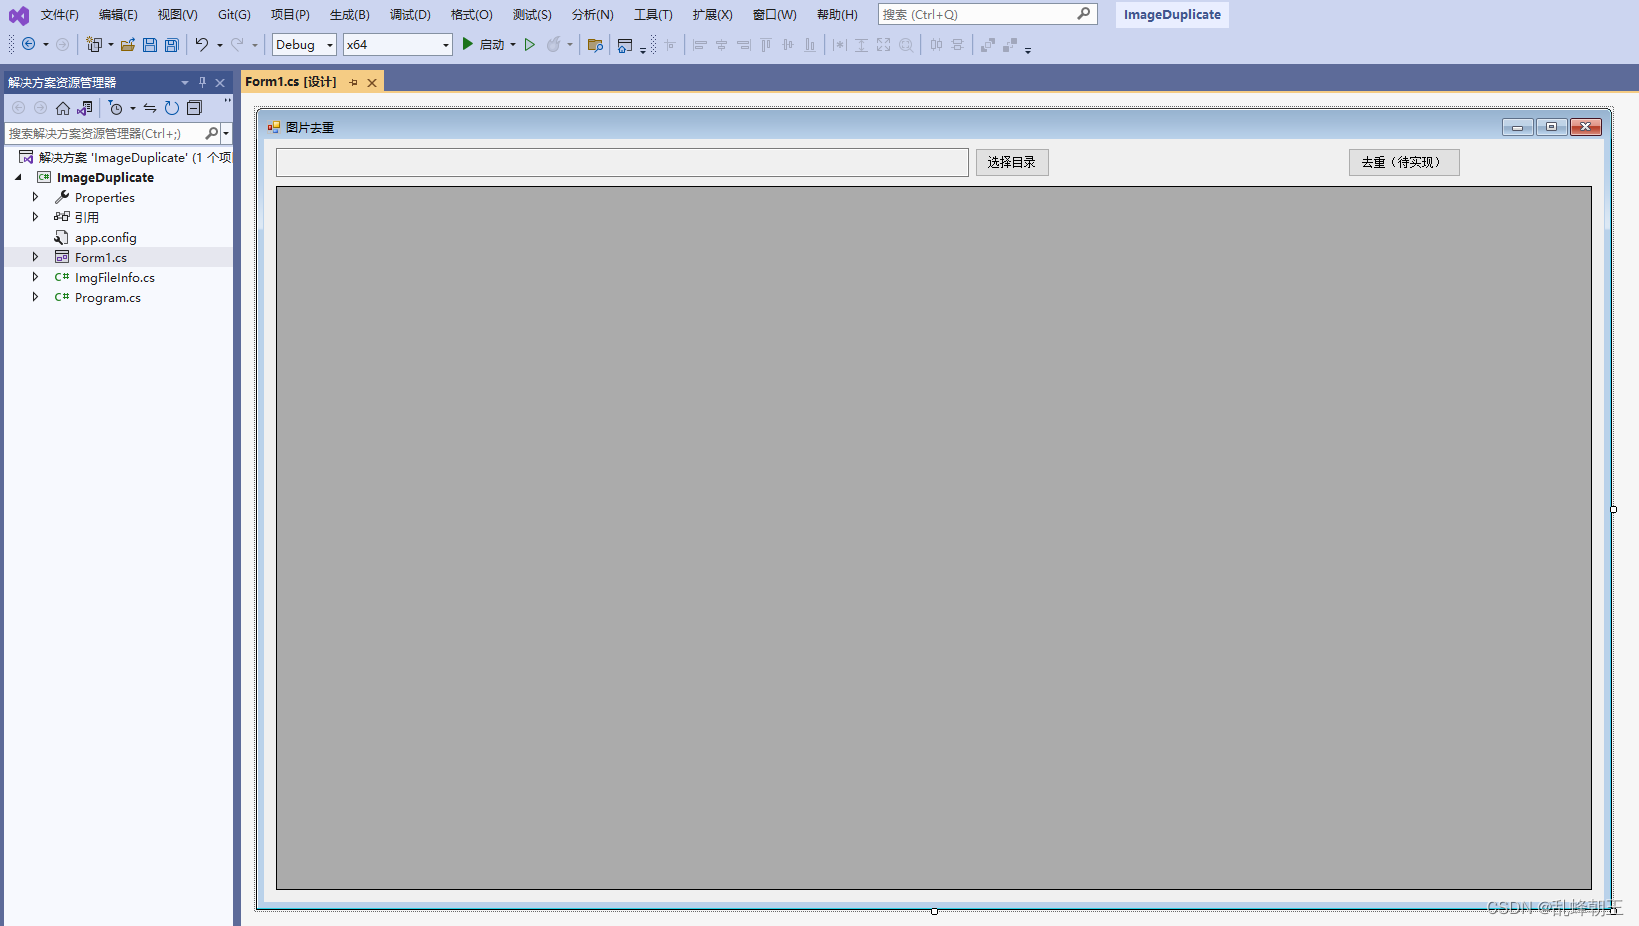Select the Form1.cs [设计] tab
Screen dimensions: 1639x926
pos(291,82)
